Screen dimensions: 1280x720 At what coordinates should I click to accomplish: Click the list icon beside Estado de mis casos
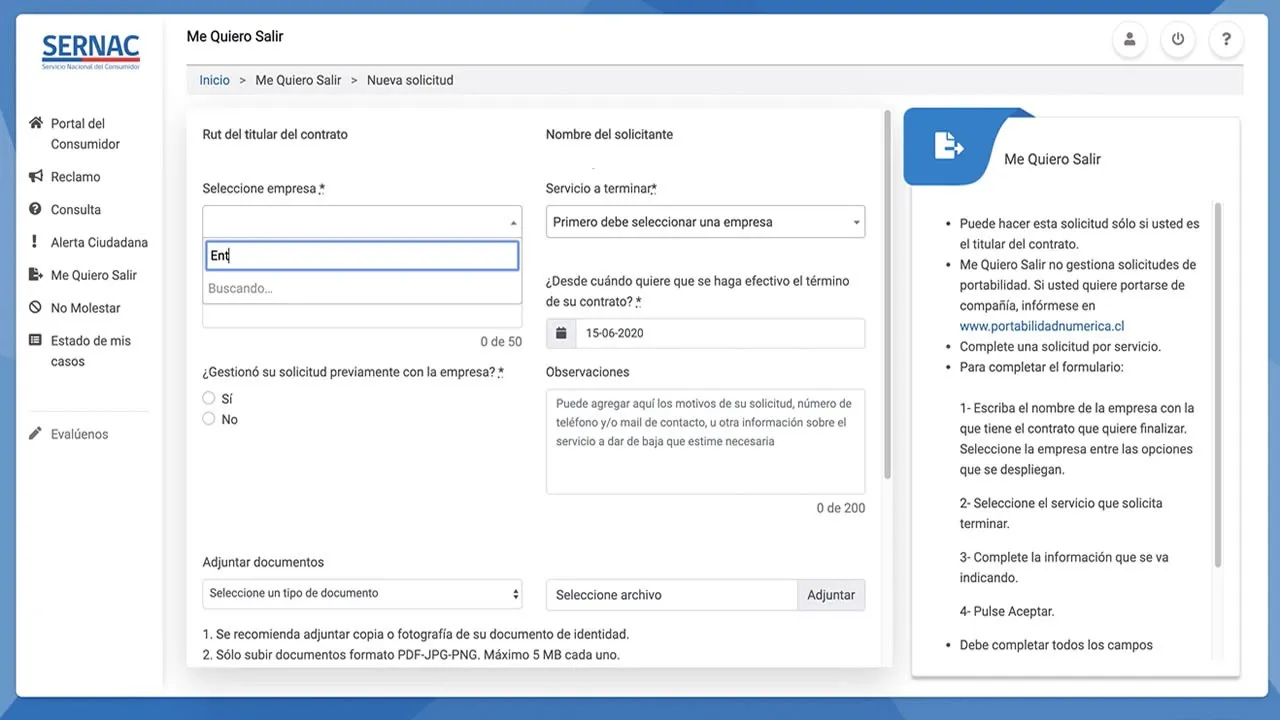tap(36, 341)
